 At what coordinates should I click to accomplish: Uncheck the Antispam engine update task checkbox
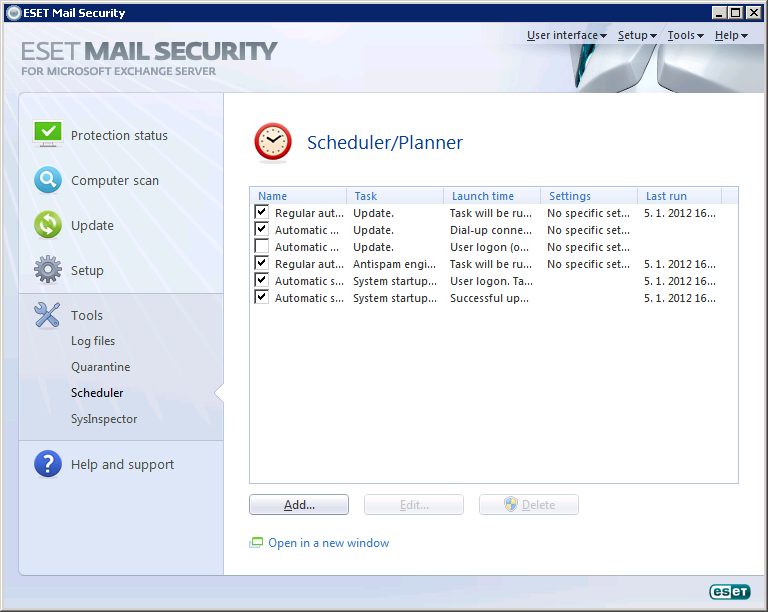pyautogui.click(x=262, y=263)
